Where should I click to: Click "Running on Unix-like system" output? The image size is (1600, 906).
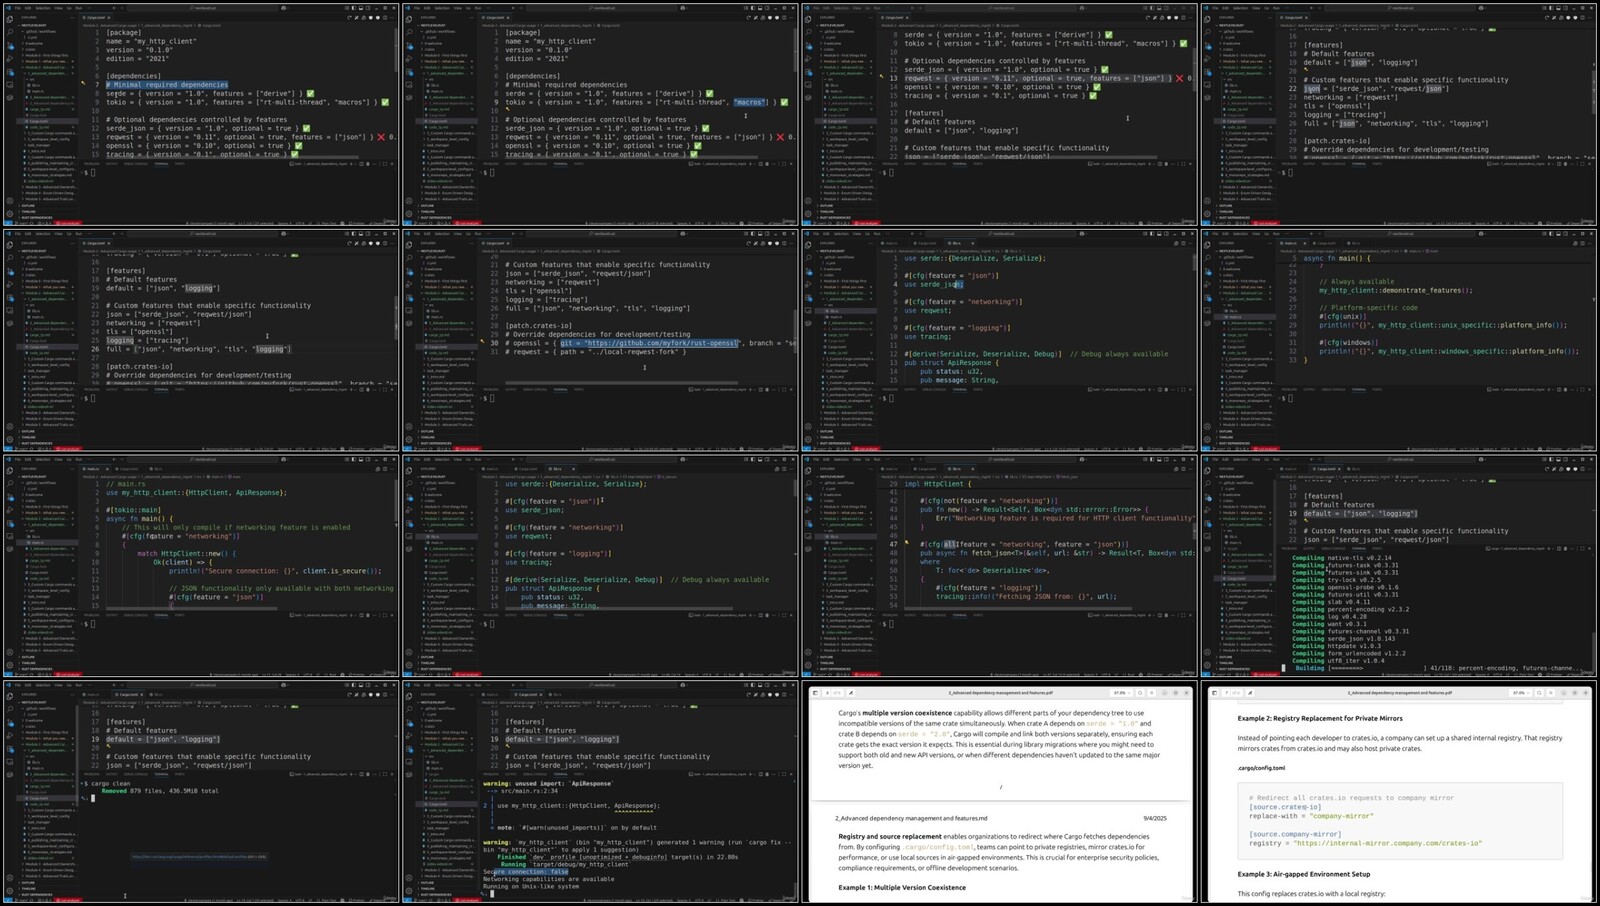pos(531,886)
